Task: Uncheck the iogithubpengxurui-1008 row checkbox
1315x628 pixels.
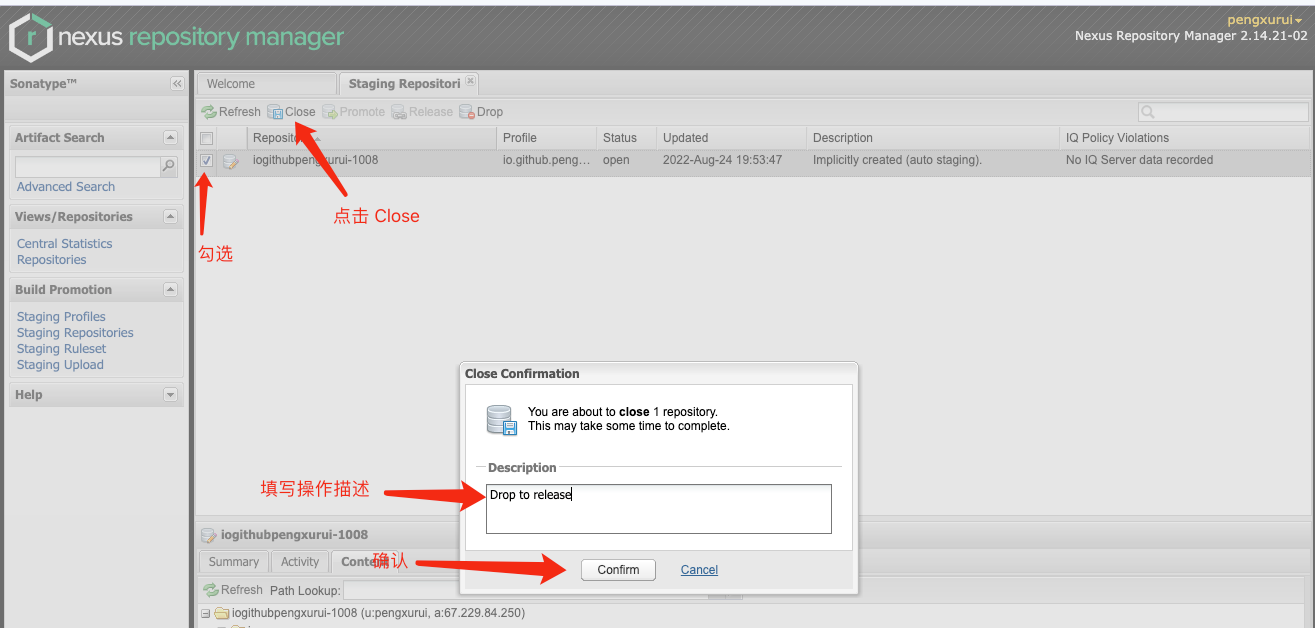Action: 207,160
